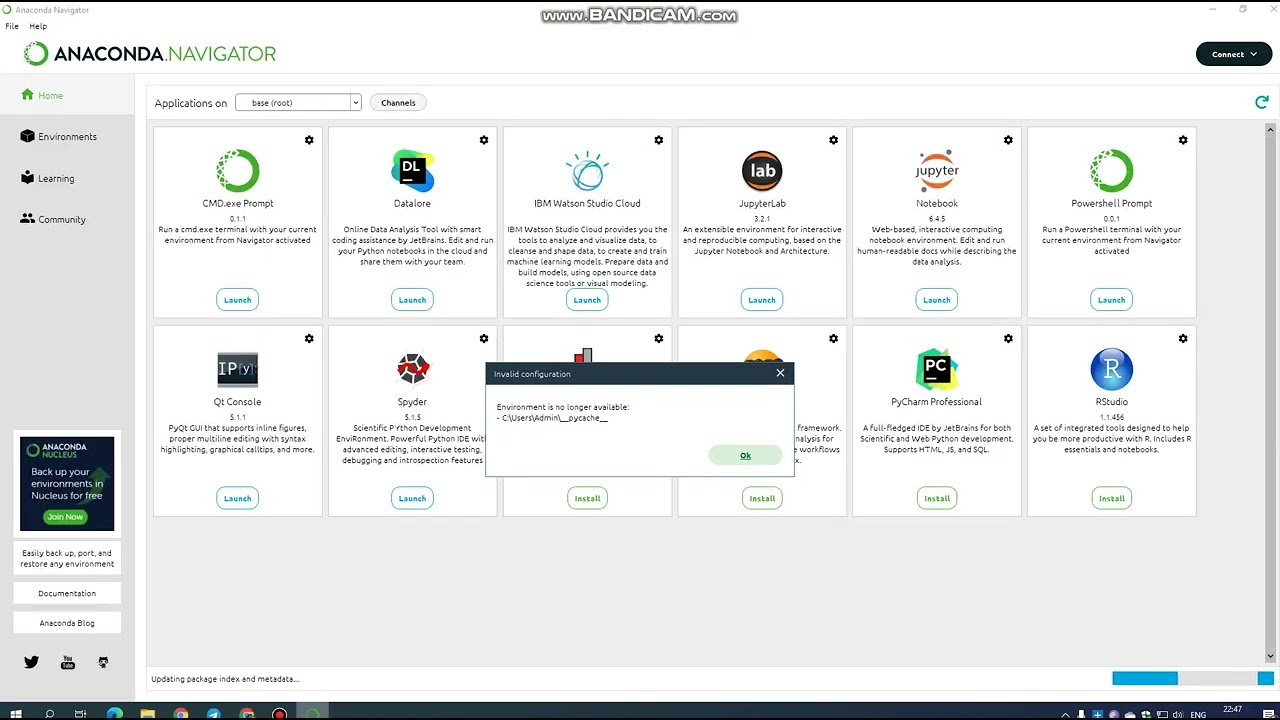
Task: Click the 'Environment is no longer available:' message
Action: coord(563,407)
